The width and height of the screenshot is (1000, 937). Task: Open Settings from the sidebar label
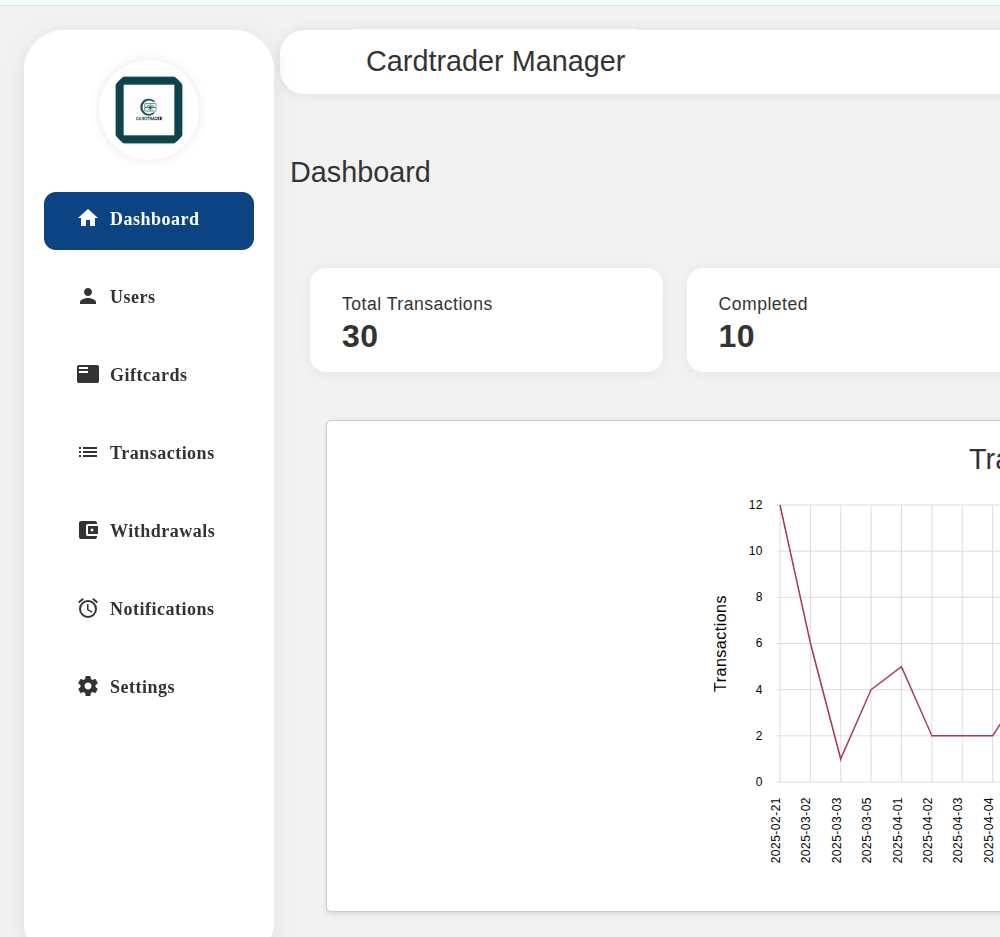coord(142,687)
